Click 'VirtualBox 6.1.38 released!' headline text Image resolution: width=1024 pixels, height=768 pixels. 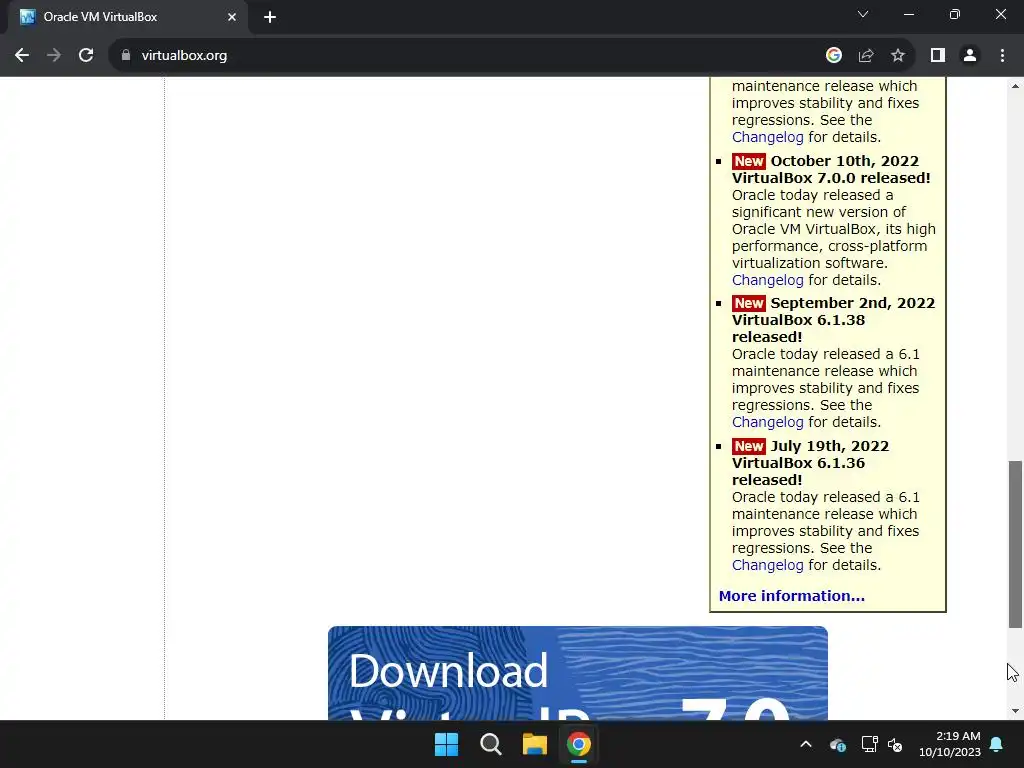[798, 328]
